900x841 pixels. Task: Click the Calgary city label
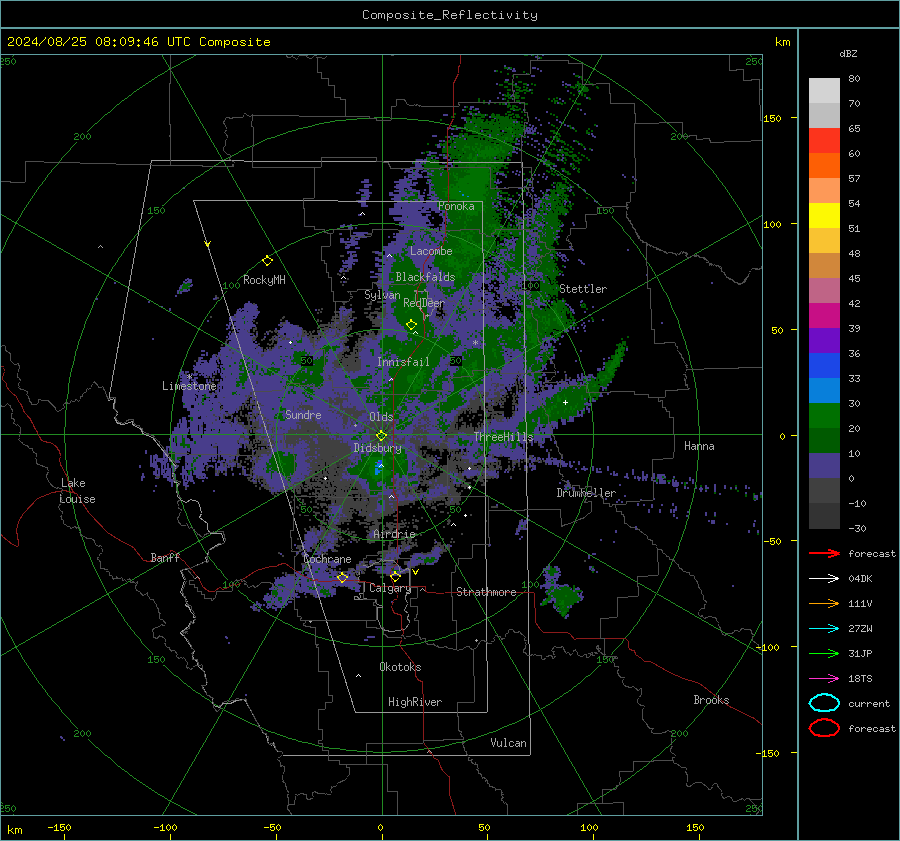pos(390,588)
